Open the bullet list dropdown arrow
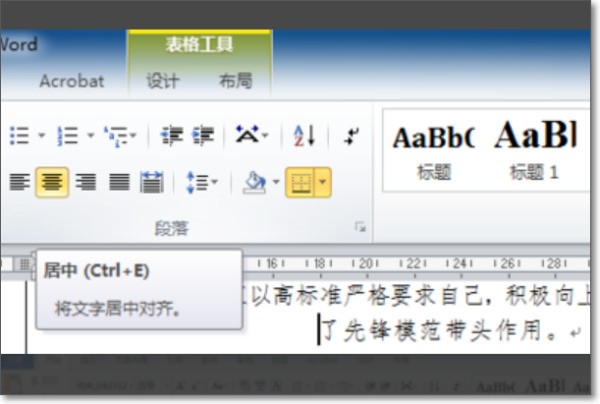Image resolution: width=600 pixels, height=404 pixels. [x=41, y=135]
